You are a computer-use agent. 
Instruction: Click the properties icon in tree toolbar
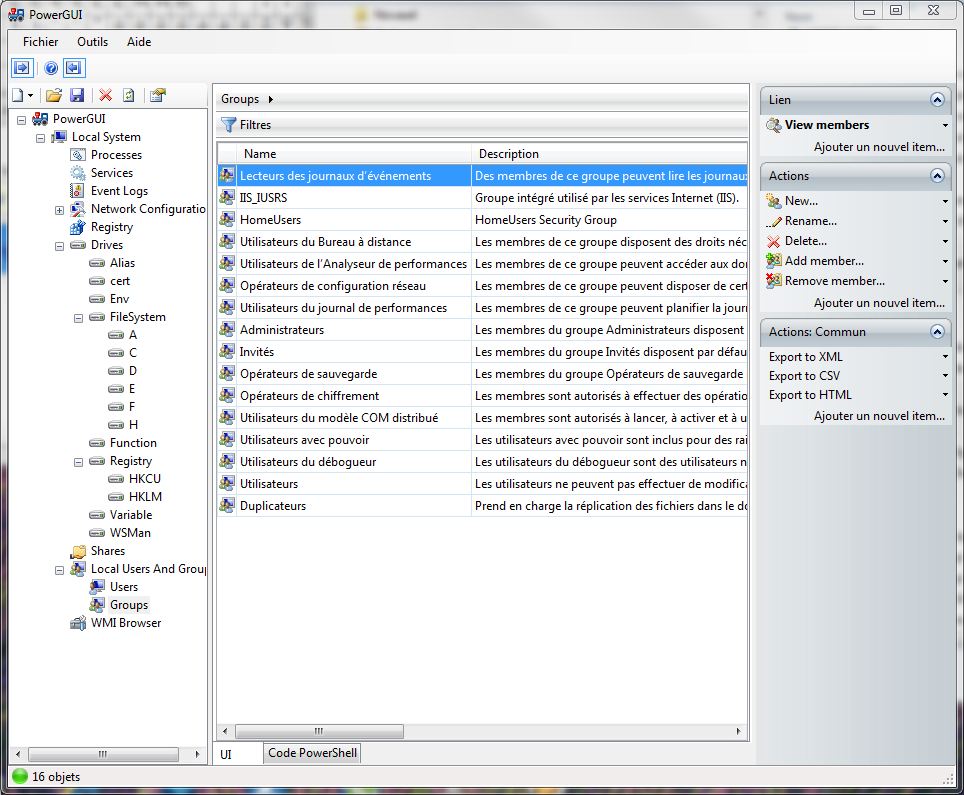tap(157, 95)
